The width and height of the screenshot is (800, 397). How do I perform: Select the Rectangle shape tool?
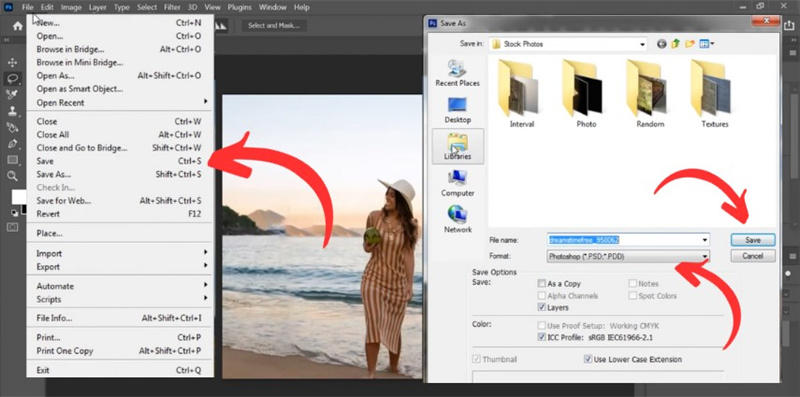tap(12, 160)
